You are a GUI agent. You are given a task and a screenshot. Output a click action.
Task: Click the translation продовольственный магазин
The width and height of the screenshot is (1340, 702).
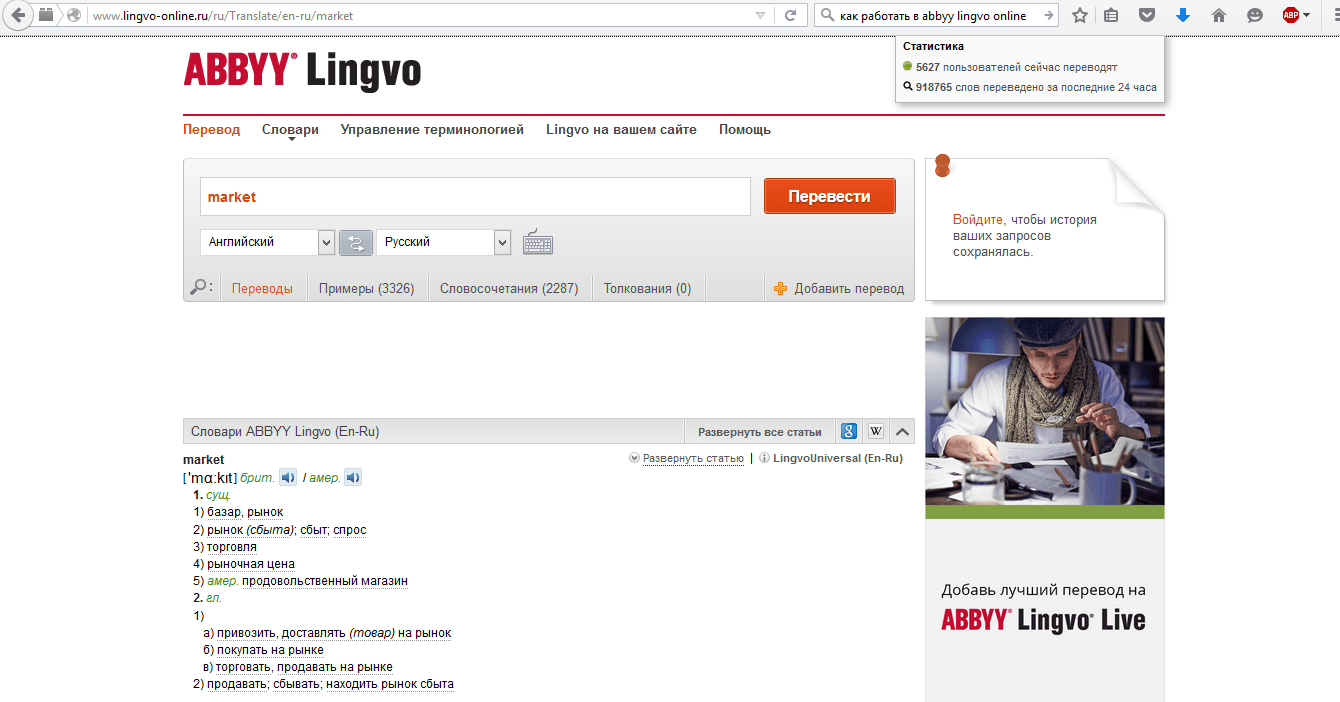325,581
